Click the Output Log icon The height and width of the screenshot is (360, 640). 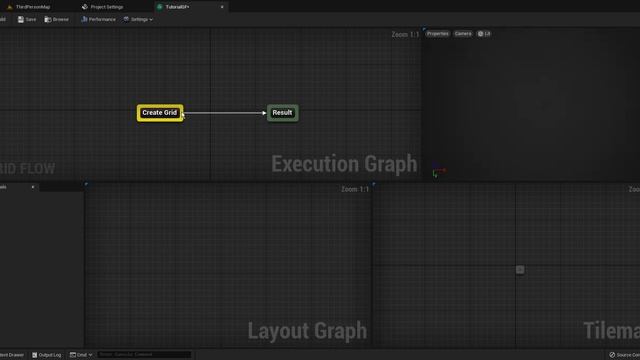(x=35, y=355)
